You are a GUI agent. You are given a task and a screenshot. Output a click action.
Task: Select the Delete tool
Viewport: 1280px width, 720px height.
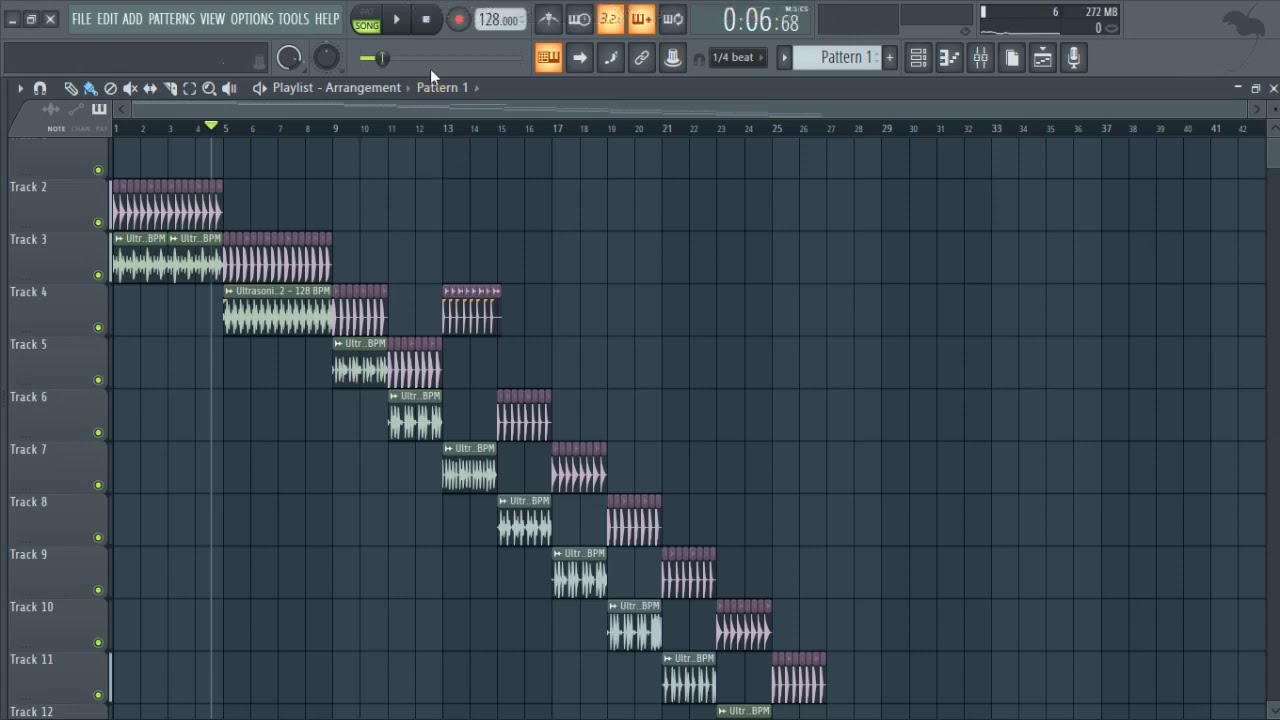point(110,88)
